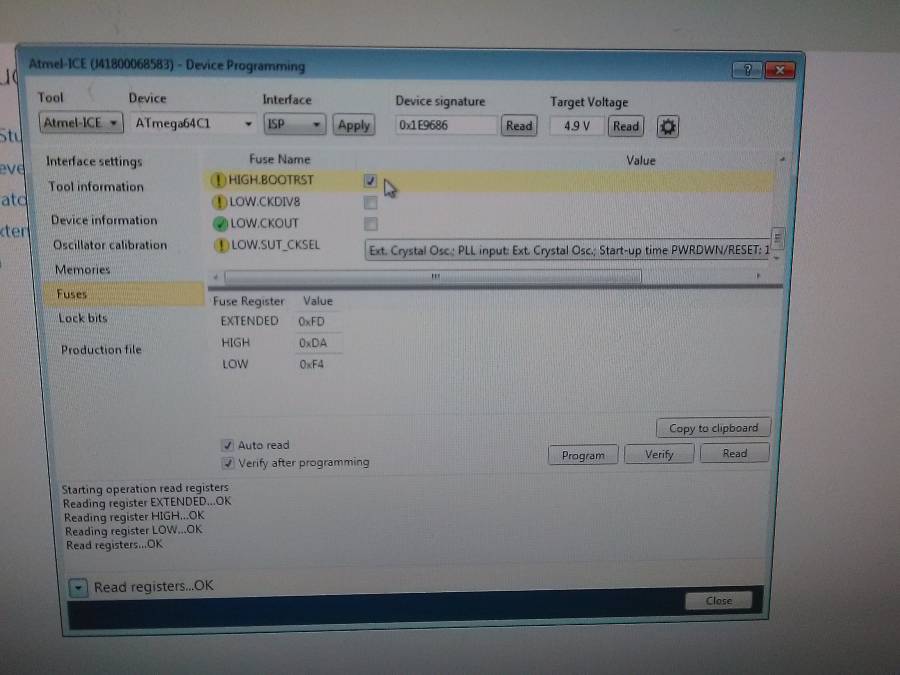Viewport: 900px width, 675px height.
Task: Click the HIGH.BOOTRST fuse name
Action: [271, 180]
